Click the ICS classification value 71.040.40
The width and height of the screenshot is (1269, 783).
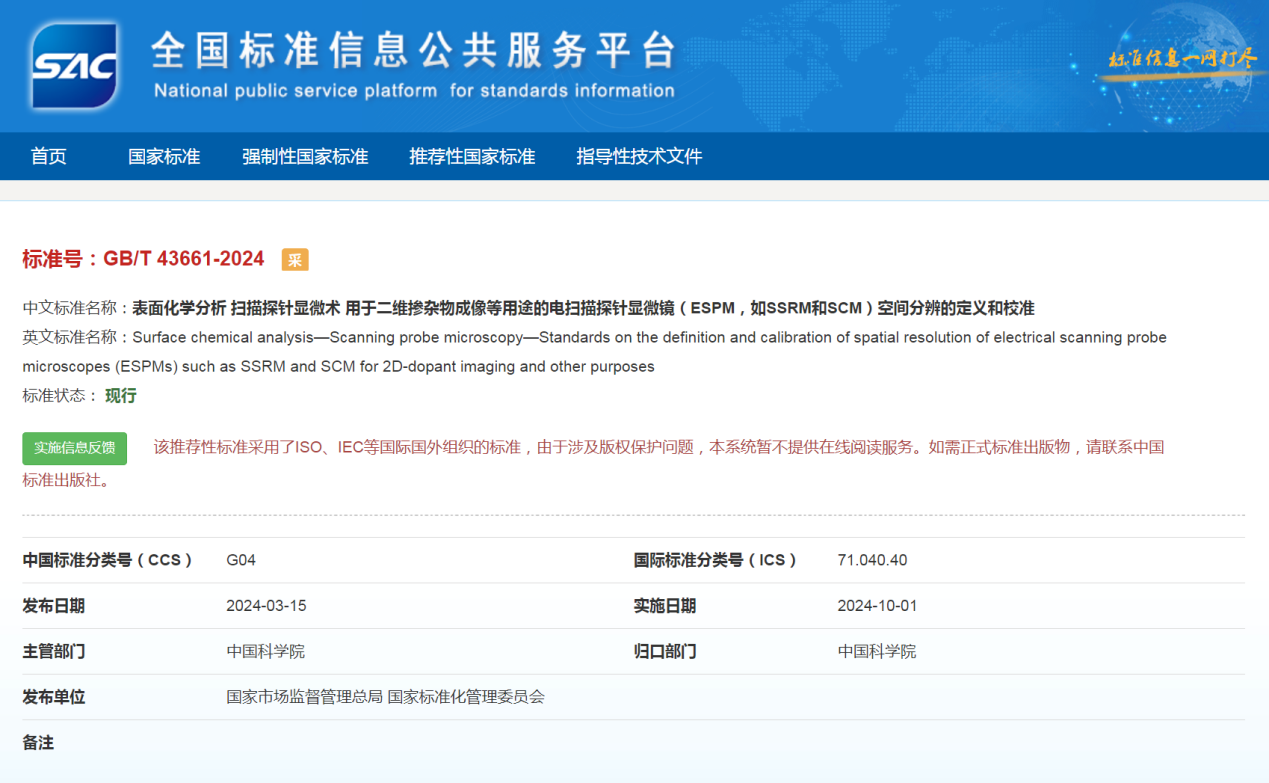[x=872, y=560]
